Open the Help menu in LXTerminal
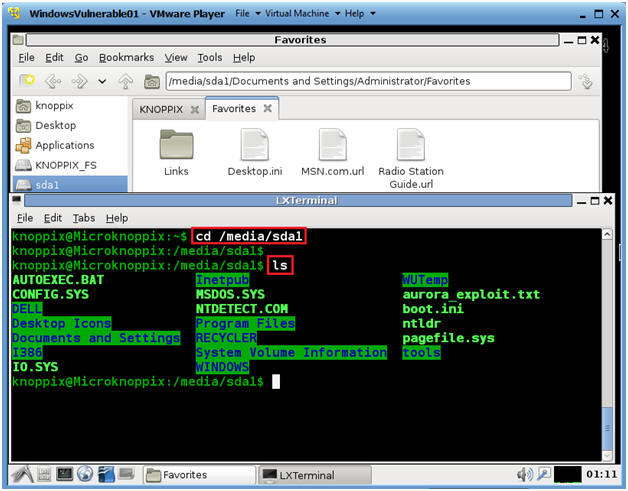Screen dimensions: 628x491 [x=117, y=218]
